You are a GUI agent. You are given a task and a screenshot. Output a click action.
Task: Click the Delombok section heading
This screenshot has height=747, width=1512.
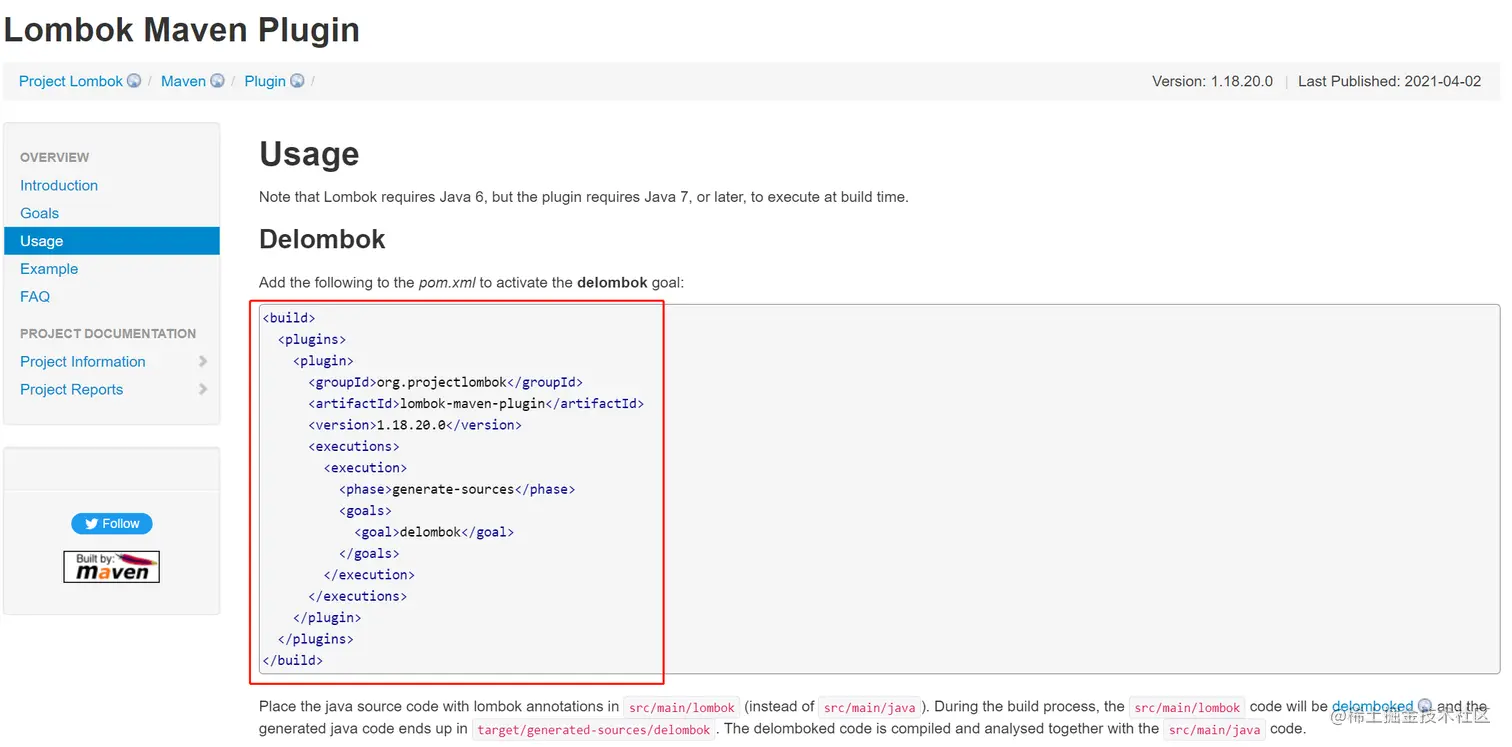322,239
